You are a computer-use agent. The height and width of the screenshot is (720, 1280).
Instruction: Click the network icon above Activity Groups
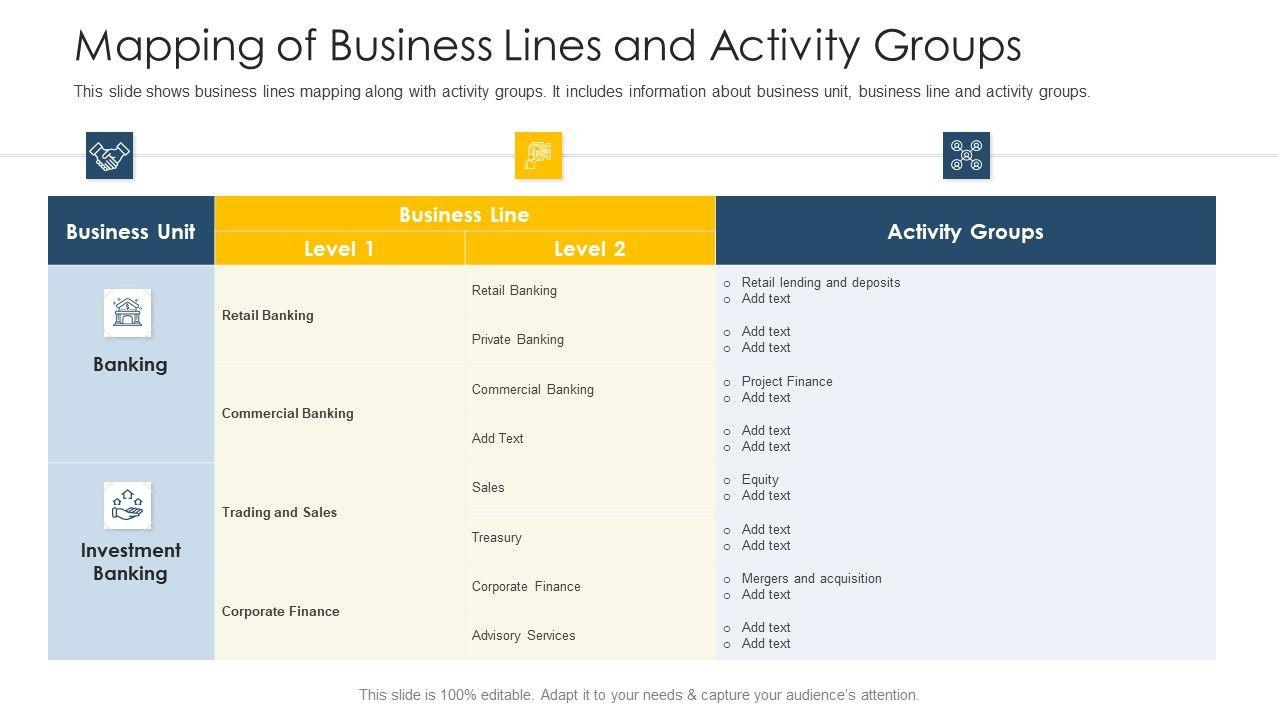(966, 156)
